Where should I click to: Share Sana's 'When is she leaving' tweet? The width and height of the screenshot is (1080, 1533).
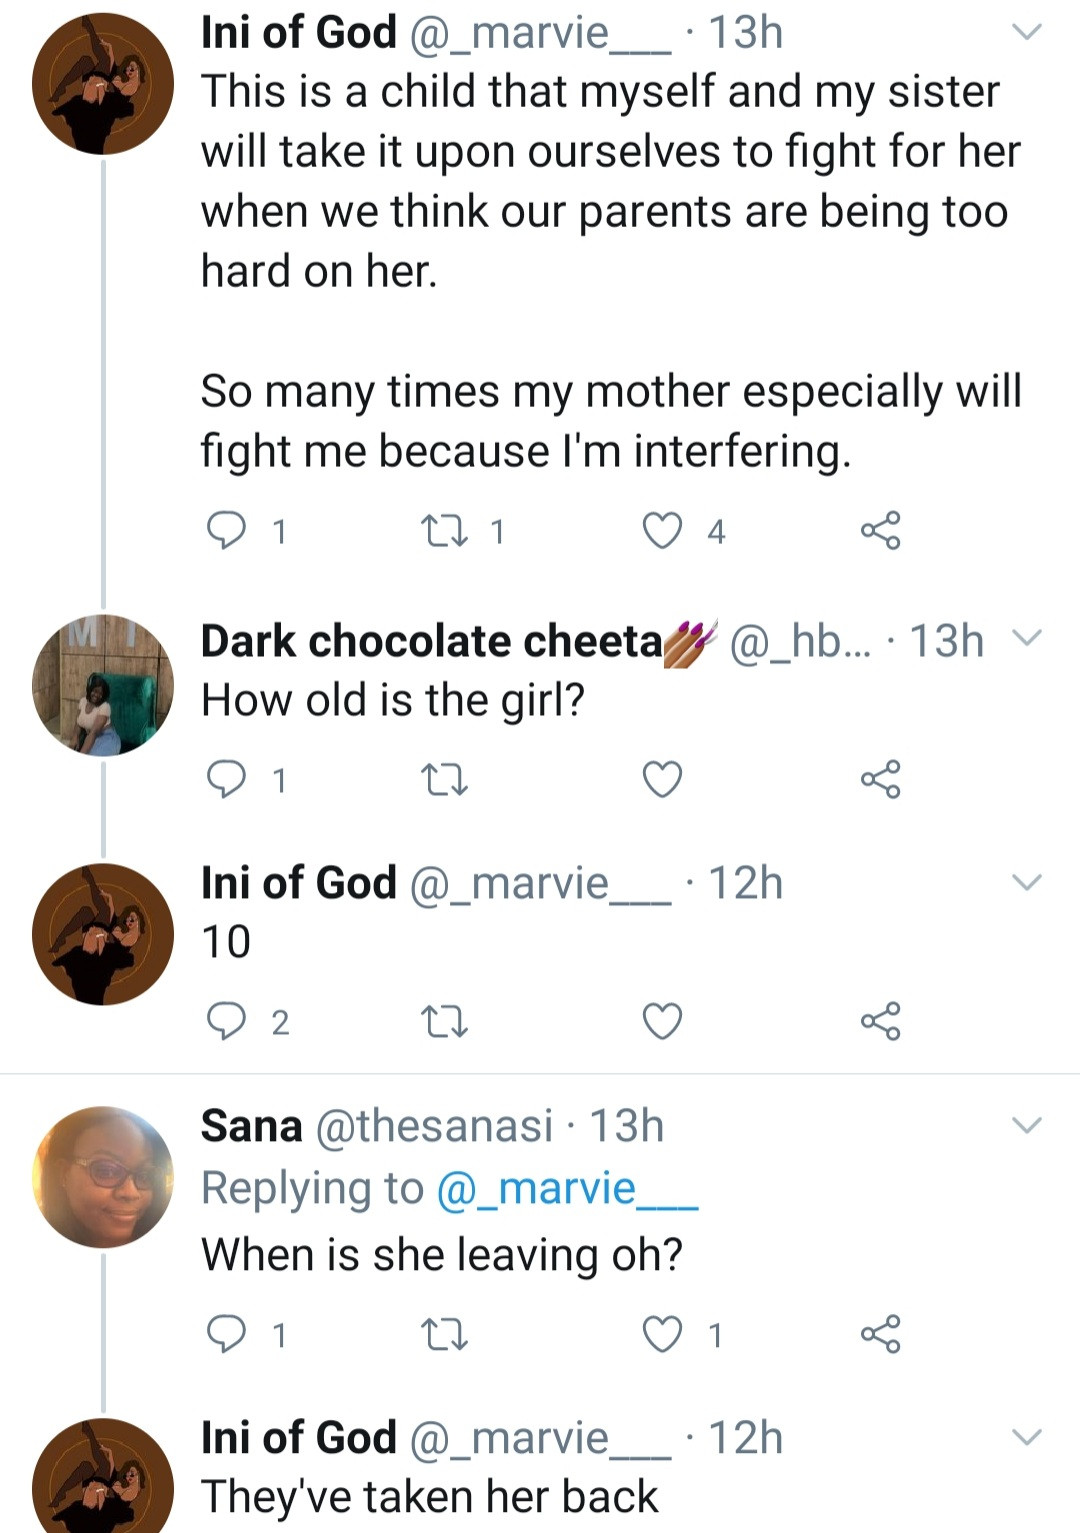click(880, 1334)
